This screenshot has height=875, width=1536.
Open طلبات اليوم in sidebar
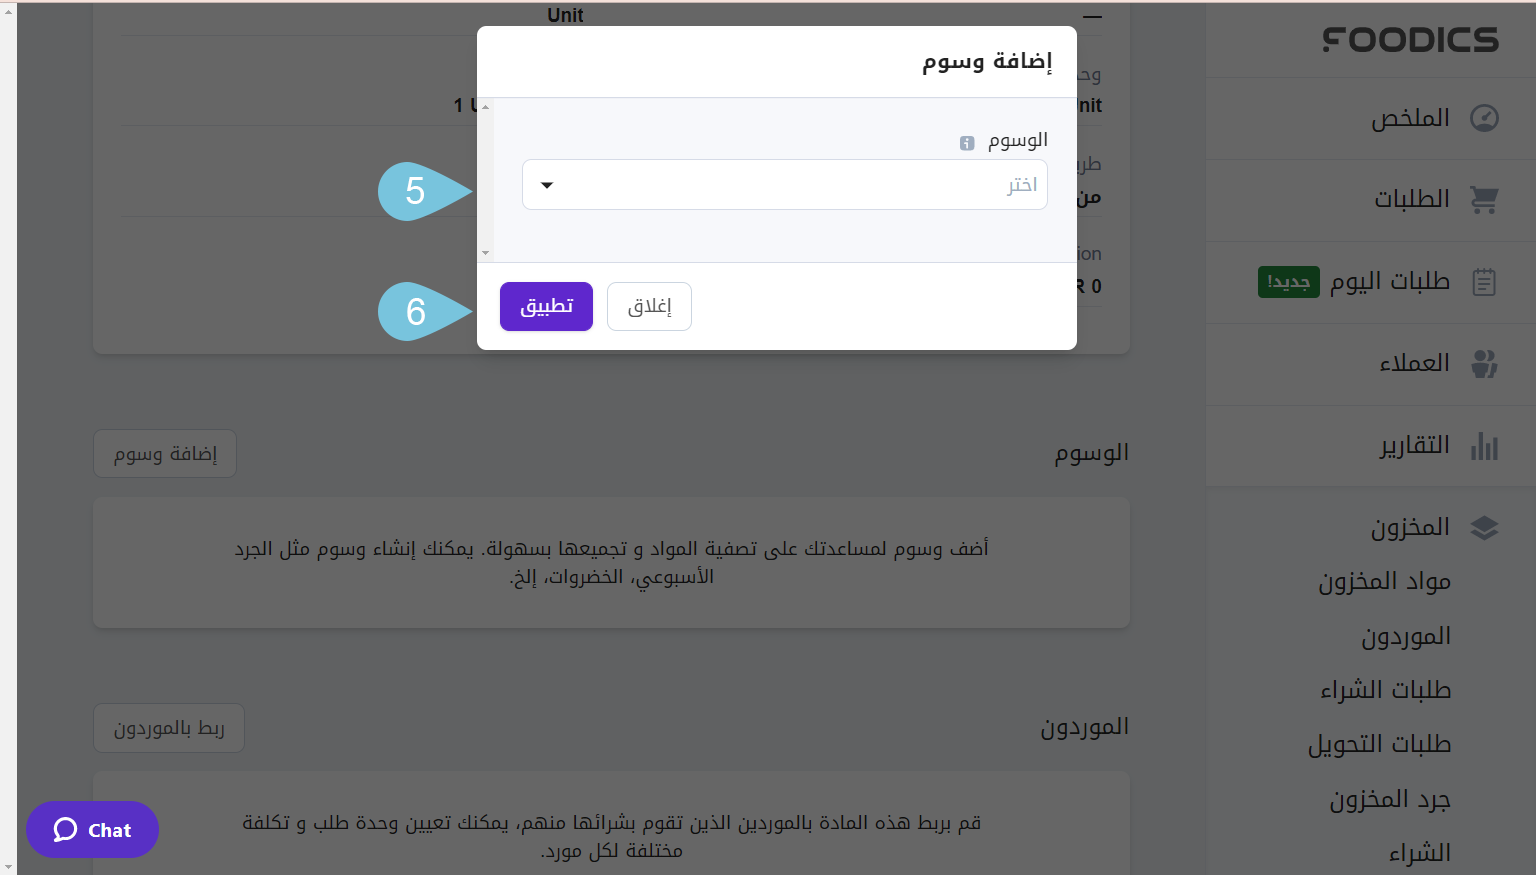pyautogui.click(x=1390, y=282)
